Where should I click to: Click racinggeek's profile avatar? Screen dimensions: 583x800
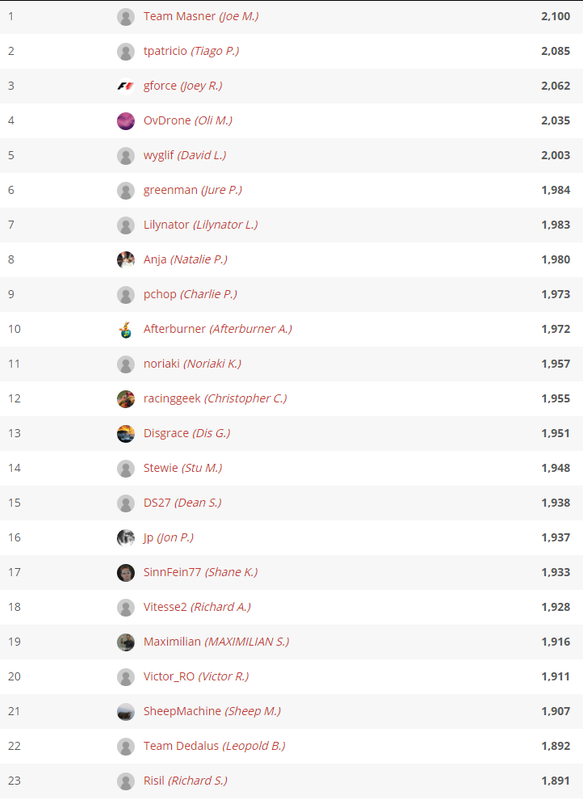coord(125,398)
